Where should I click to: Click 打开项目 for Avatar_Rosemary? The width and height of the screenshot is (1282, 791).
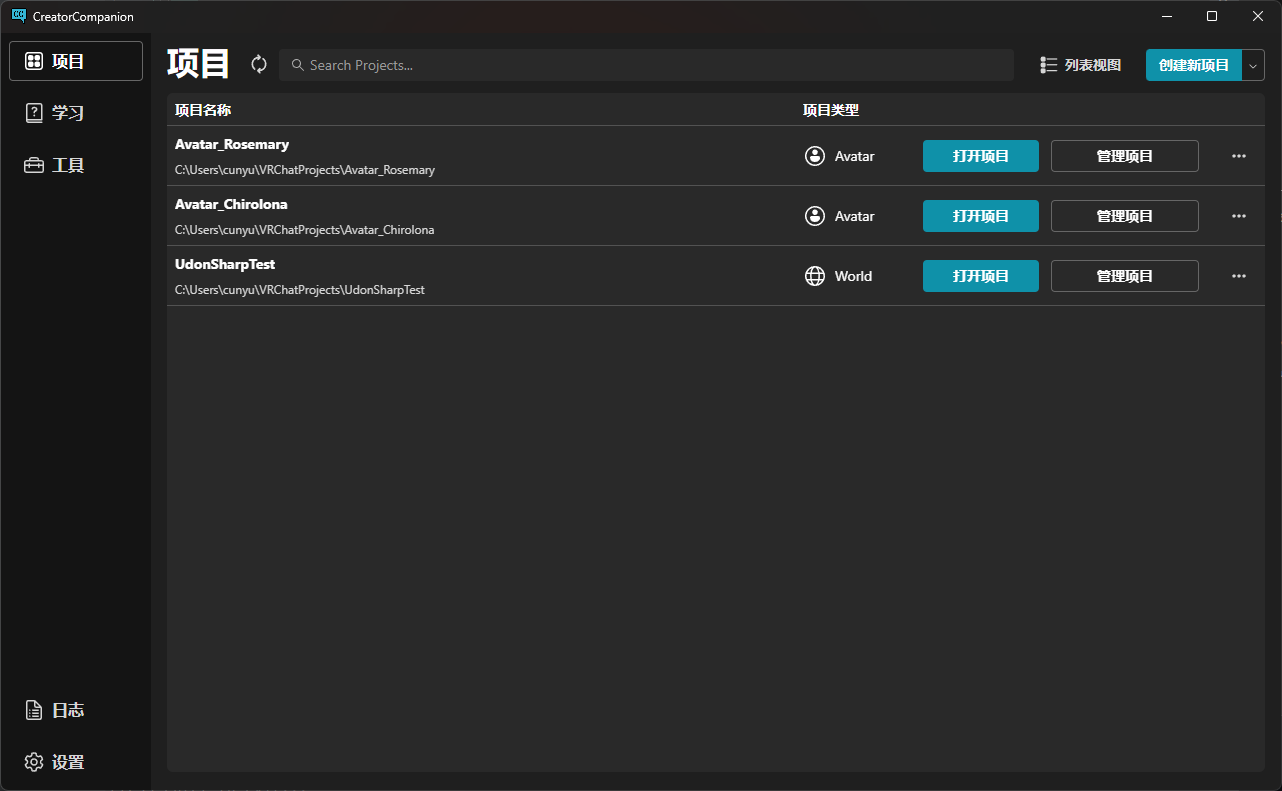(x=980, y=156)
